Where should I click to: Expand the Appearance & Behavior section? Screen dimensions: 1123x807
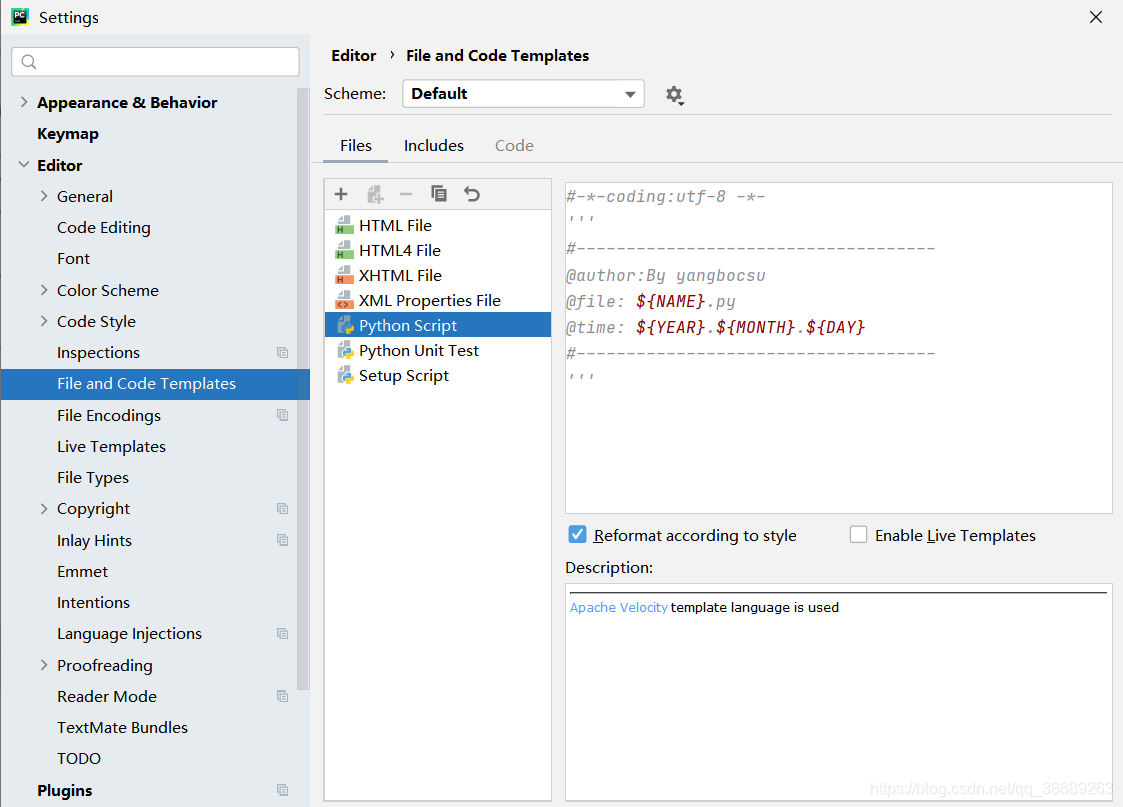tap(23, 101)
